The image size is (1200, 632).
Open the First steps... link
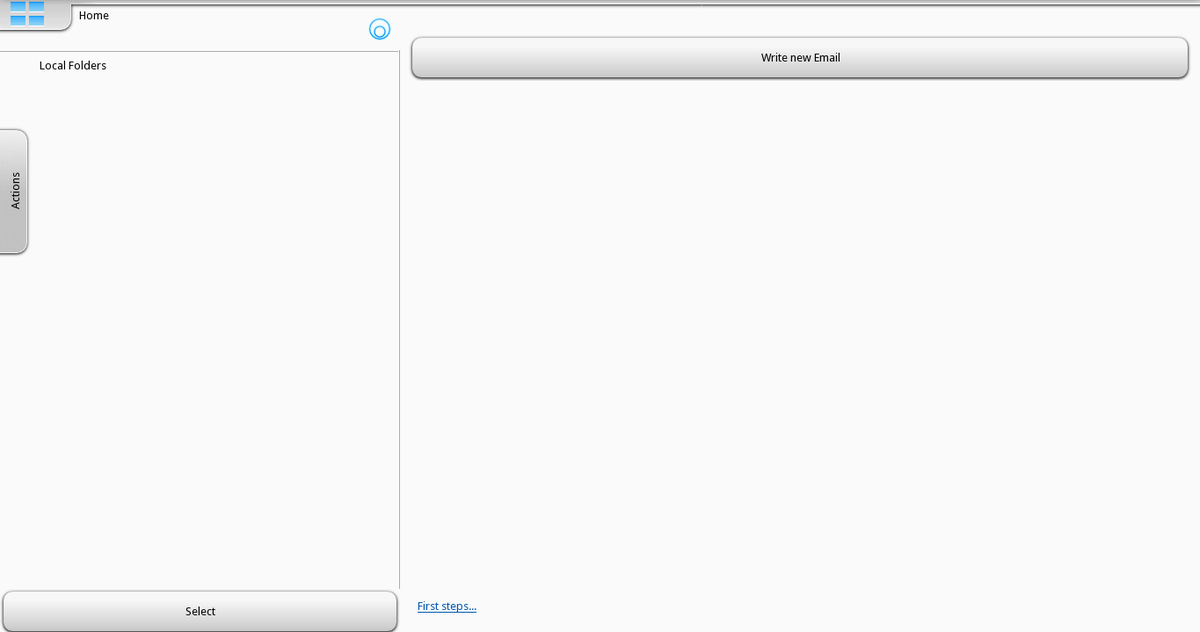pyautogui.click(x=446, y=606)
